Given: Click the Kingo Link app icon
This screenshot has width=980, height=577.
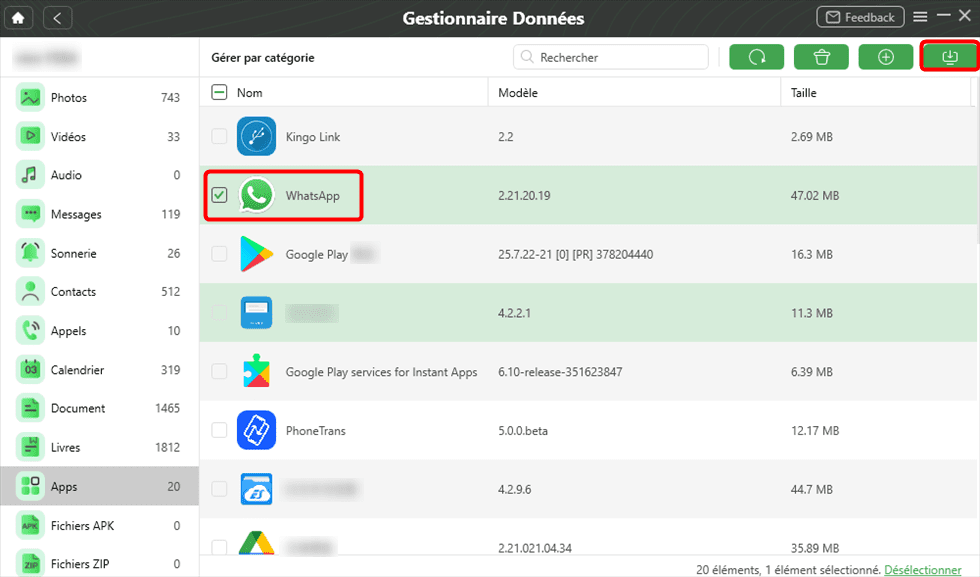Looking at the screenshot, I should point(256,137).
